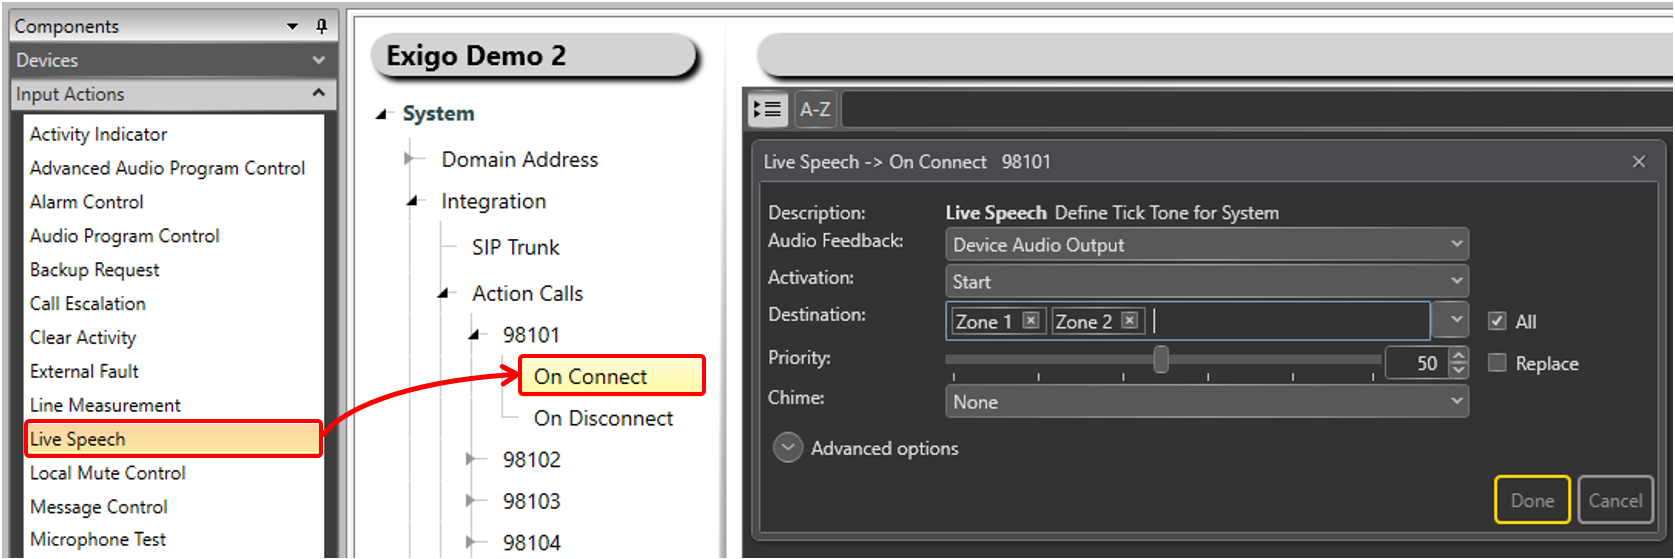Screen dimensions: 1675x559
Task: Open the Chime dropdown
Action: 1456,402
